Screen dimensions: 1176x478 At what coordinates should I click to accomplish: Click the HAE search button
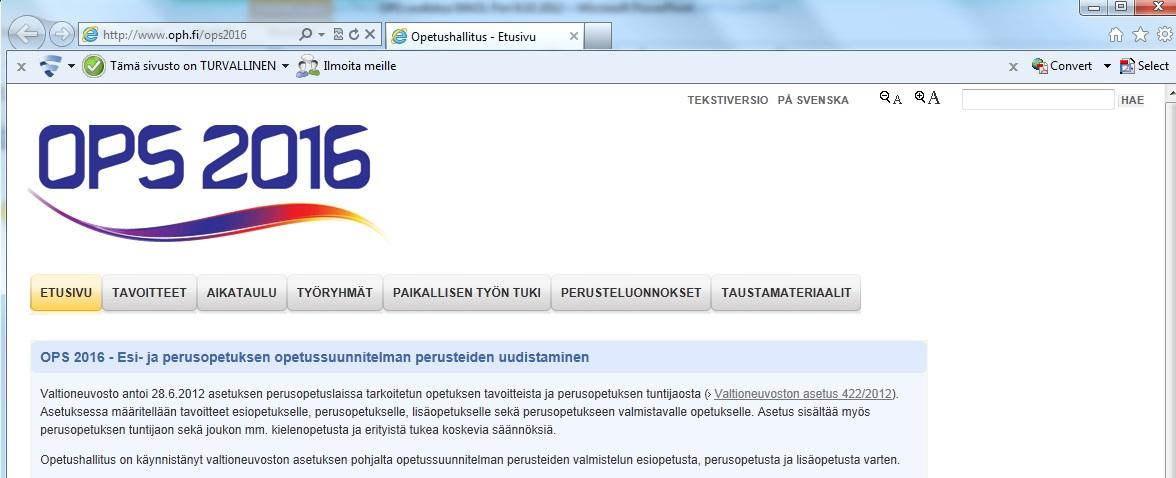pos(1132,100)
